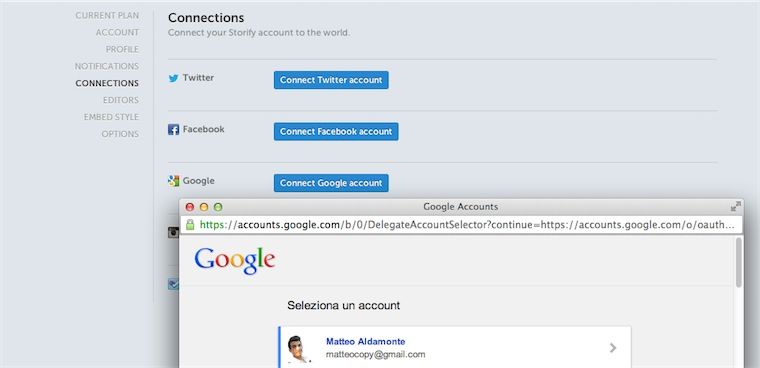
Task: Close the Google Accounts popup window
Action: [190, 207]
